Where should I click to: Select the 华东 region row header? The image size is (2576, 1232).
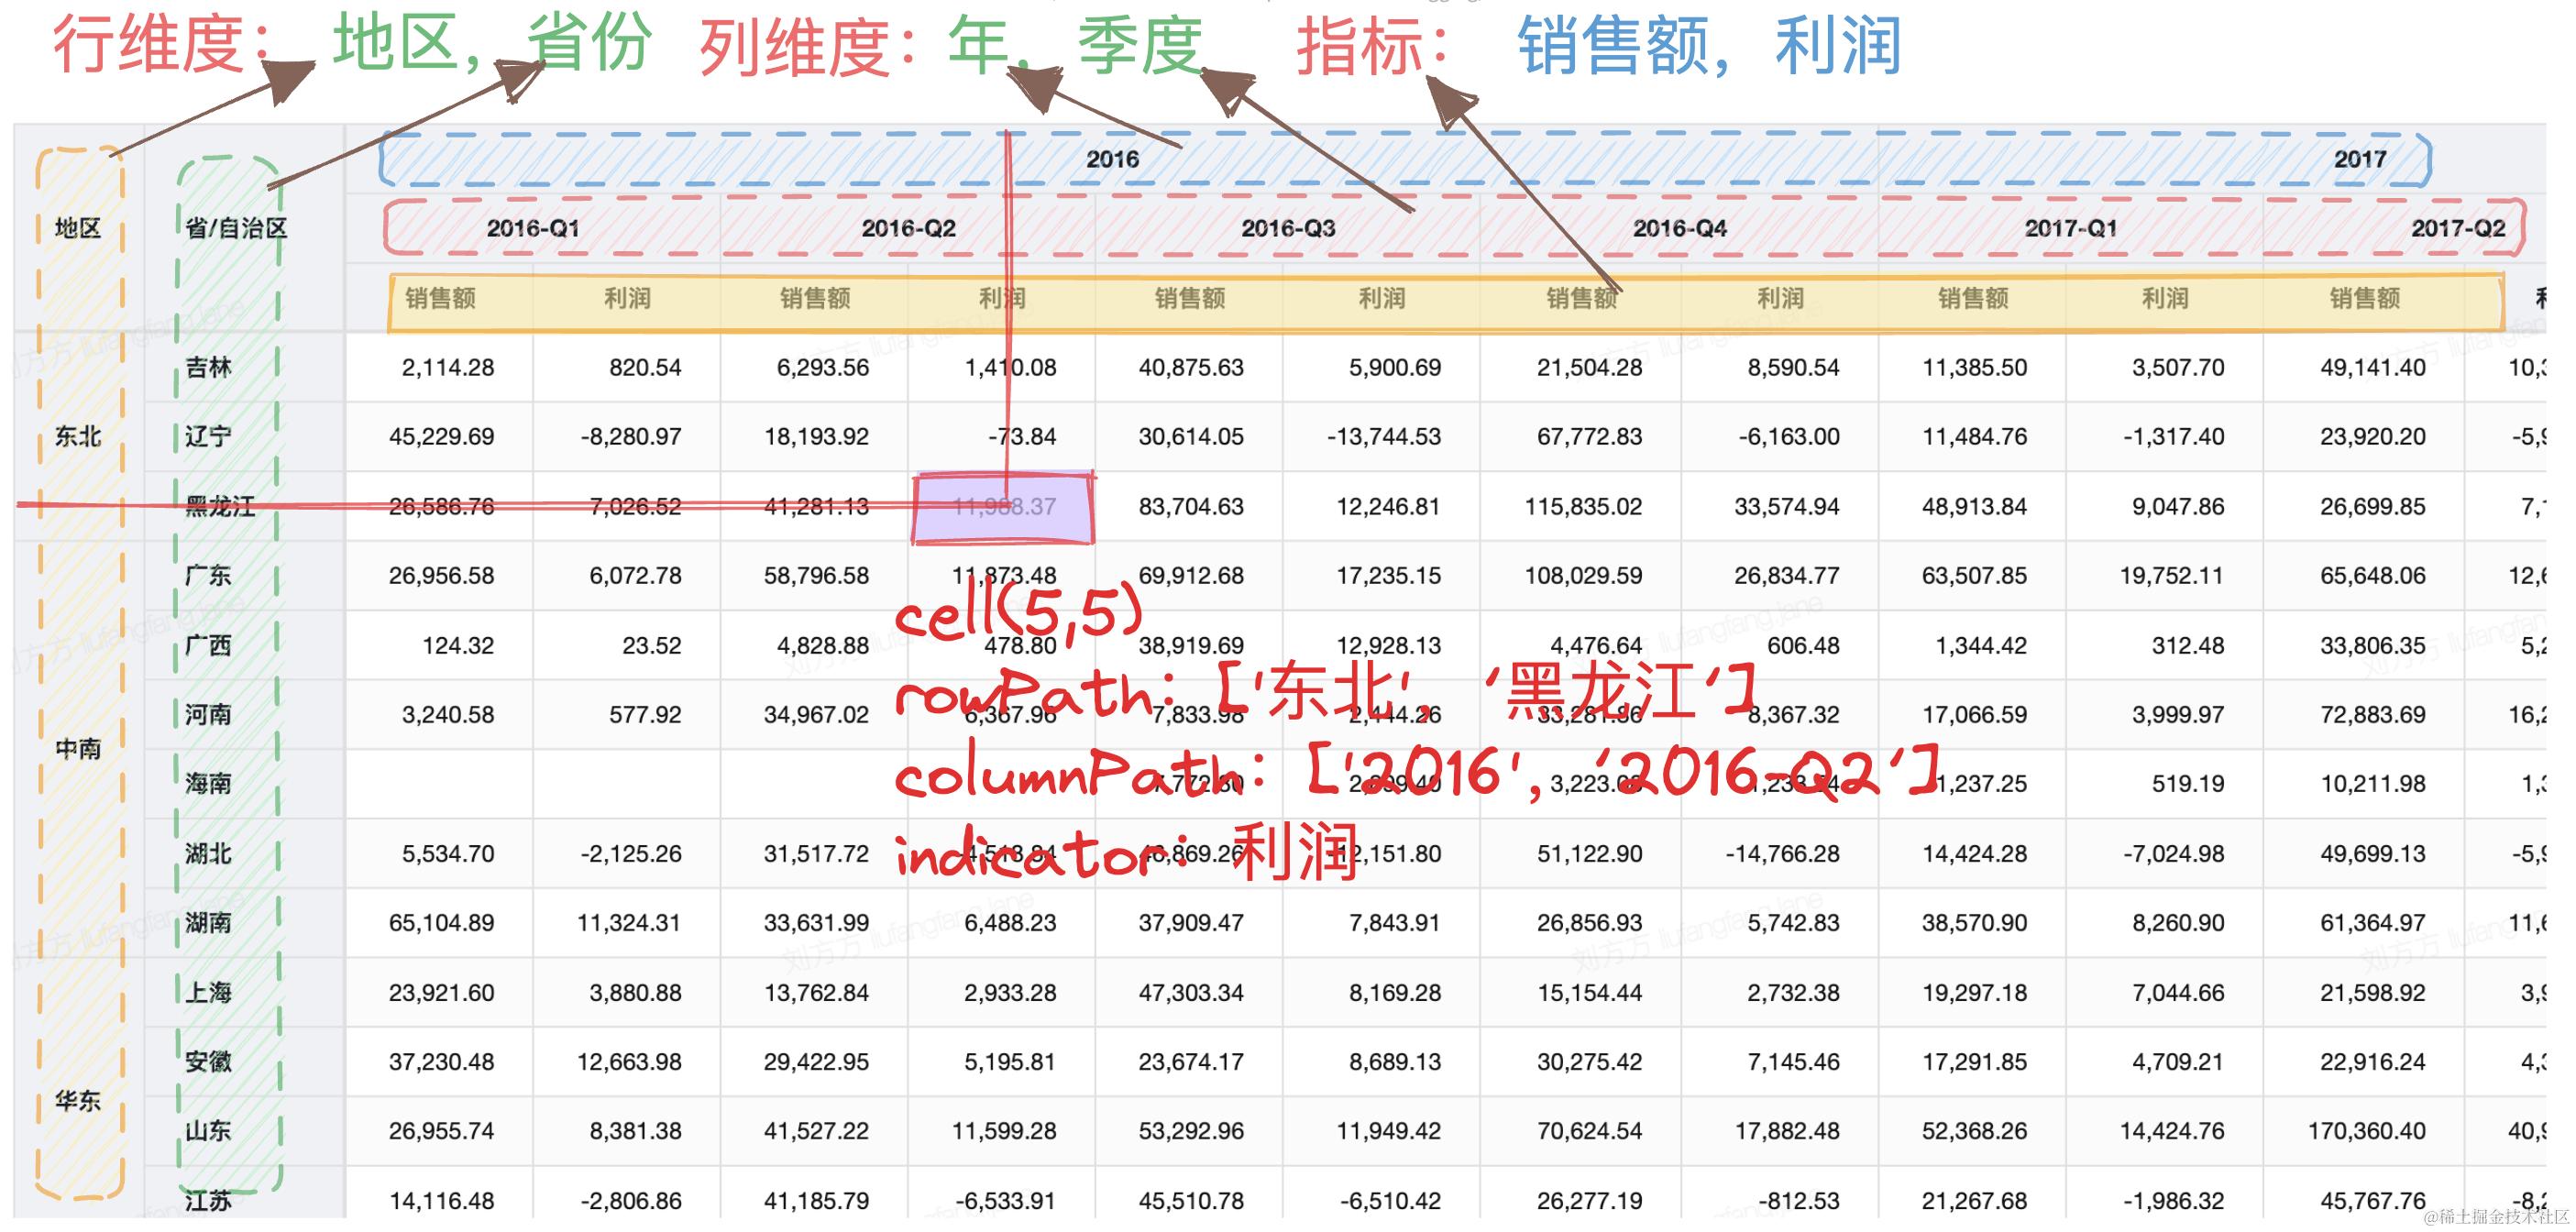coord(78,1100)
